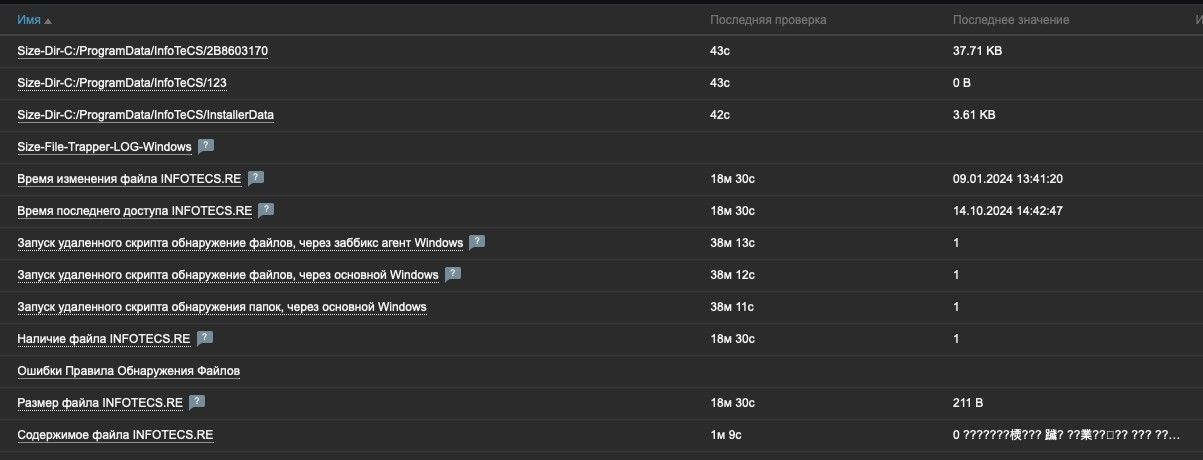Image resolution: width=1203 pixels, height=460 pixels.
Task: Open Запуск удаленного скрипта обнаружения папок item
Action: point(222,307)
